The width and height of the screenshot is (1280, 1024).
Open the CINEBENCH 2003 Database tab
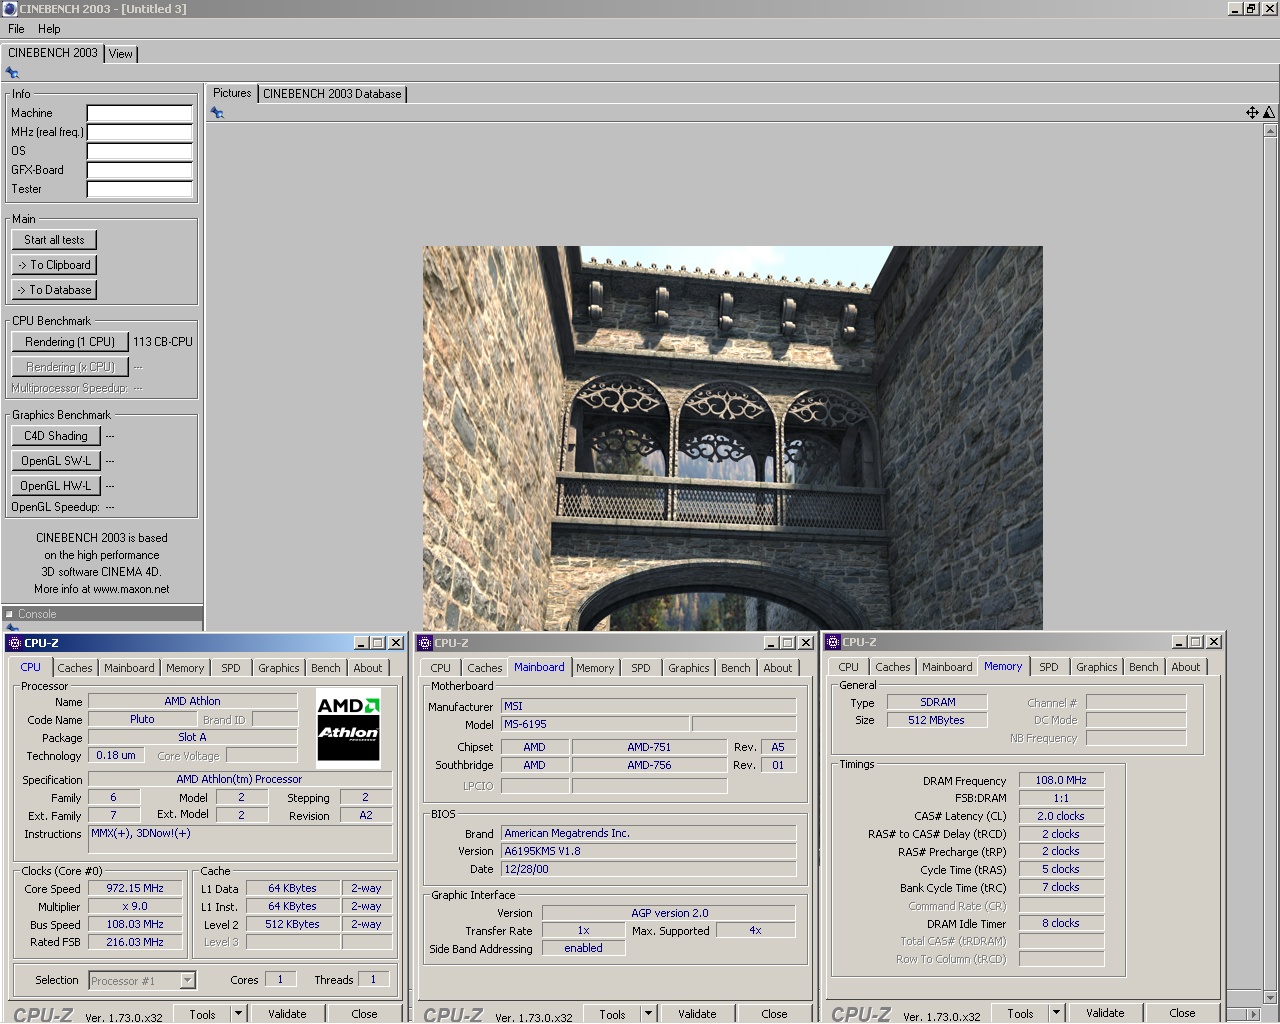(332, 94)
